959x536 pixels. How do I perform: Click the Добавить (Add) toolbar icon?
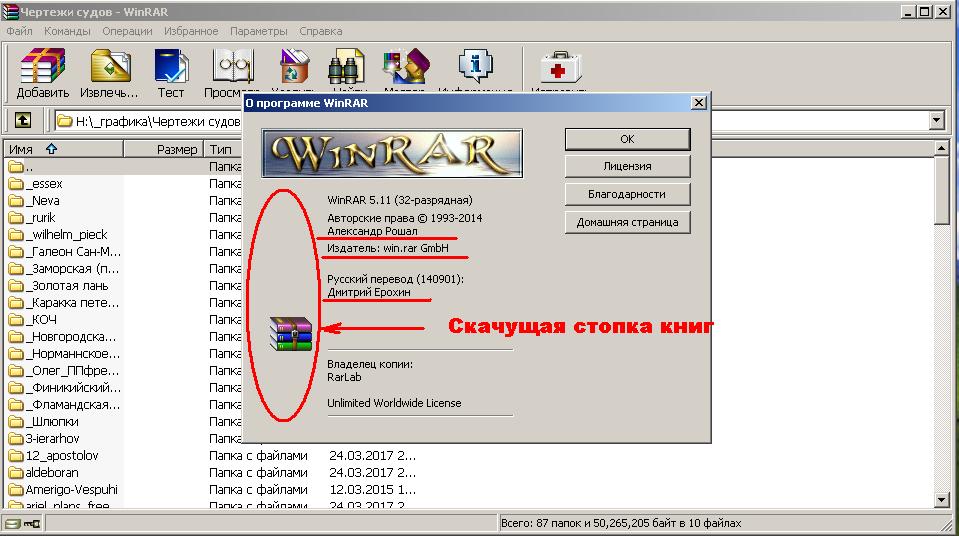click(x=43, y=73)
